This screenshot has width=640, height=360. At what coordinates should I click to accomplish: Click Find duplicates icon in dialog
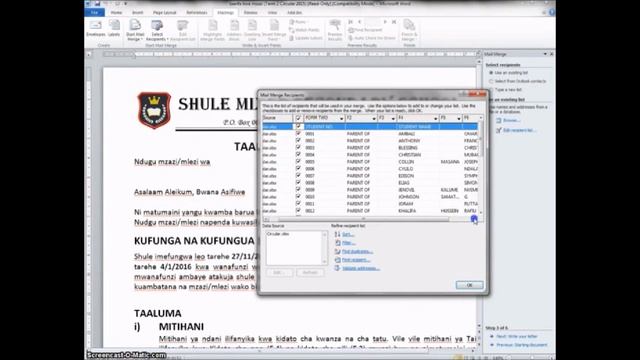[338, 251]
